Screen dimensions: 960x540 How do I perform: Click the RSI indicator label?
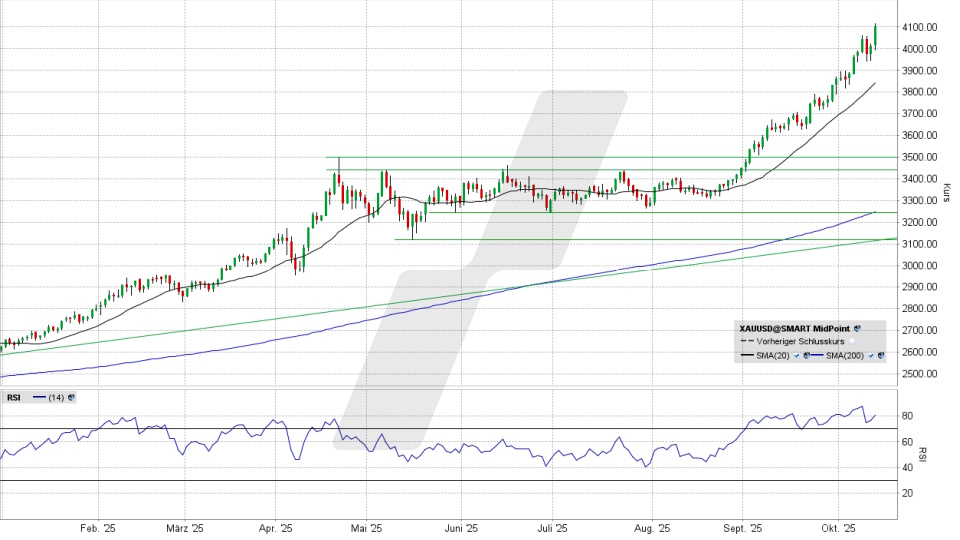coord(14,397)
